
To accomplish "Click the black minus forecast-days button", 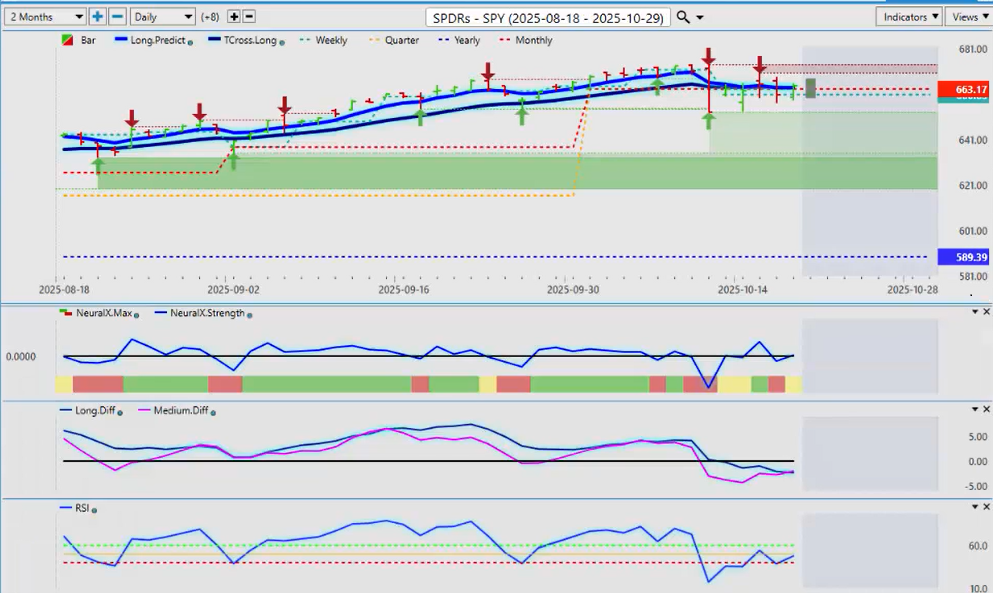I will (249, 17).
